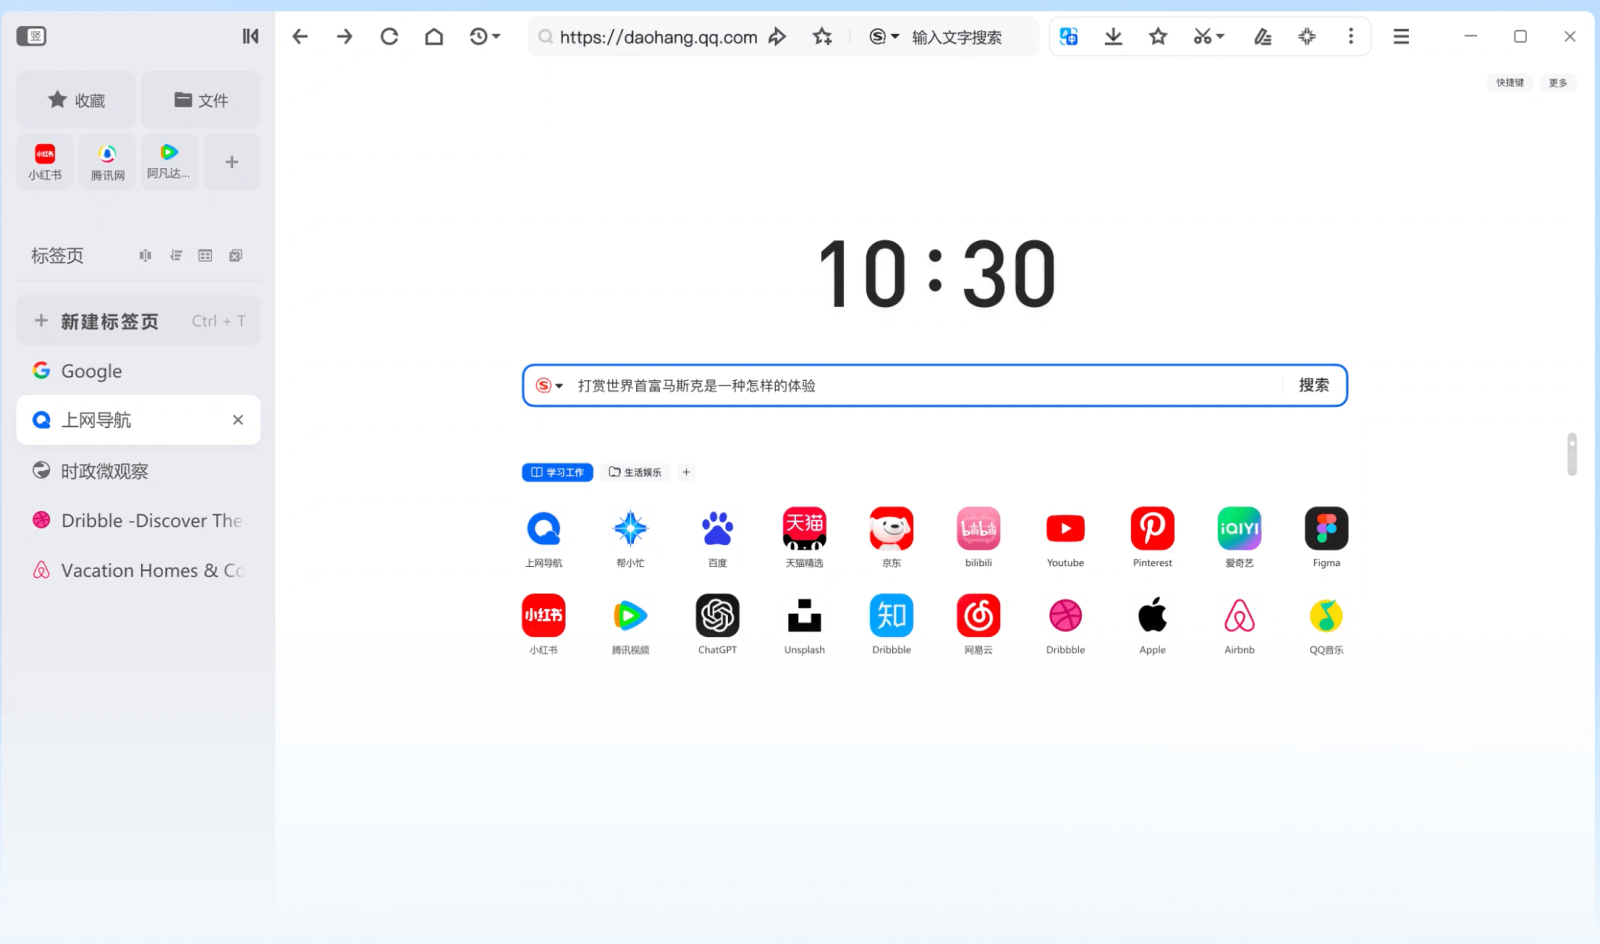This screenshot has width=1600, height=944.
Task: Select the 生活娱乐 category tab
Action: pos(635,472)
